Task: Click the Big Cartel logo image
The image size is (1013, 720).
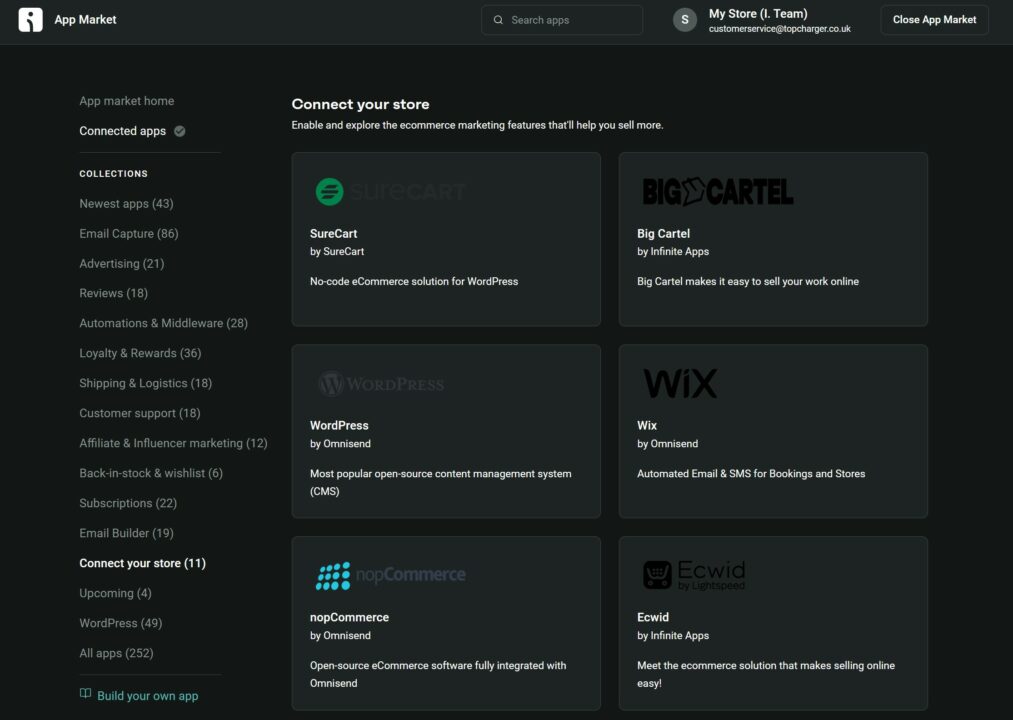Action: tap(718, 192)
